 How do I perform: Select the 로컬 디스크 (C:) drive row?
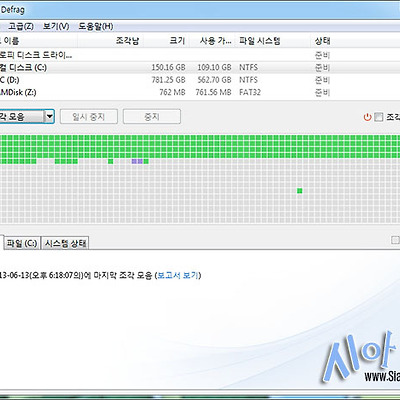(x=200, y=67)
